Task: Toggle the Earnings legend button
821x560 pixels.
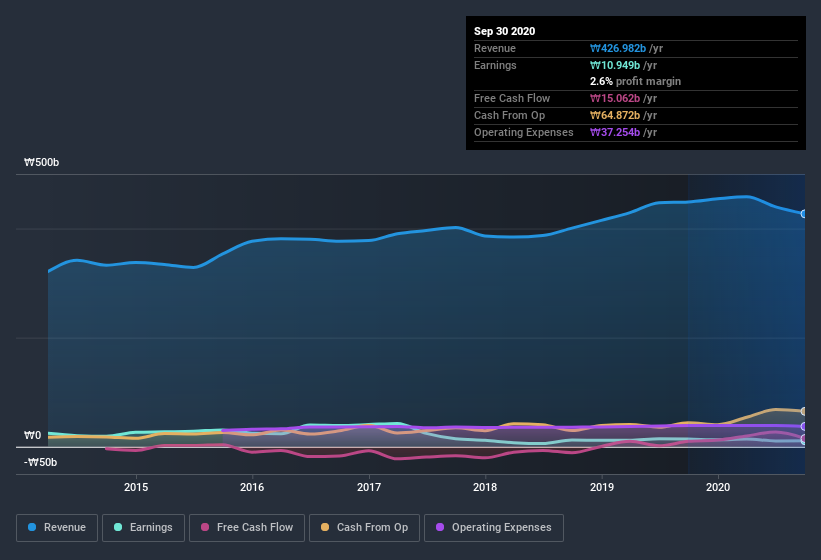Action: [x=143, y=528]
